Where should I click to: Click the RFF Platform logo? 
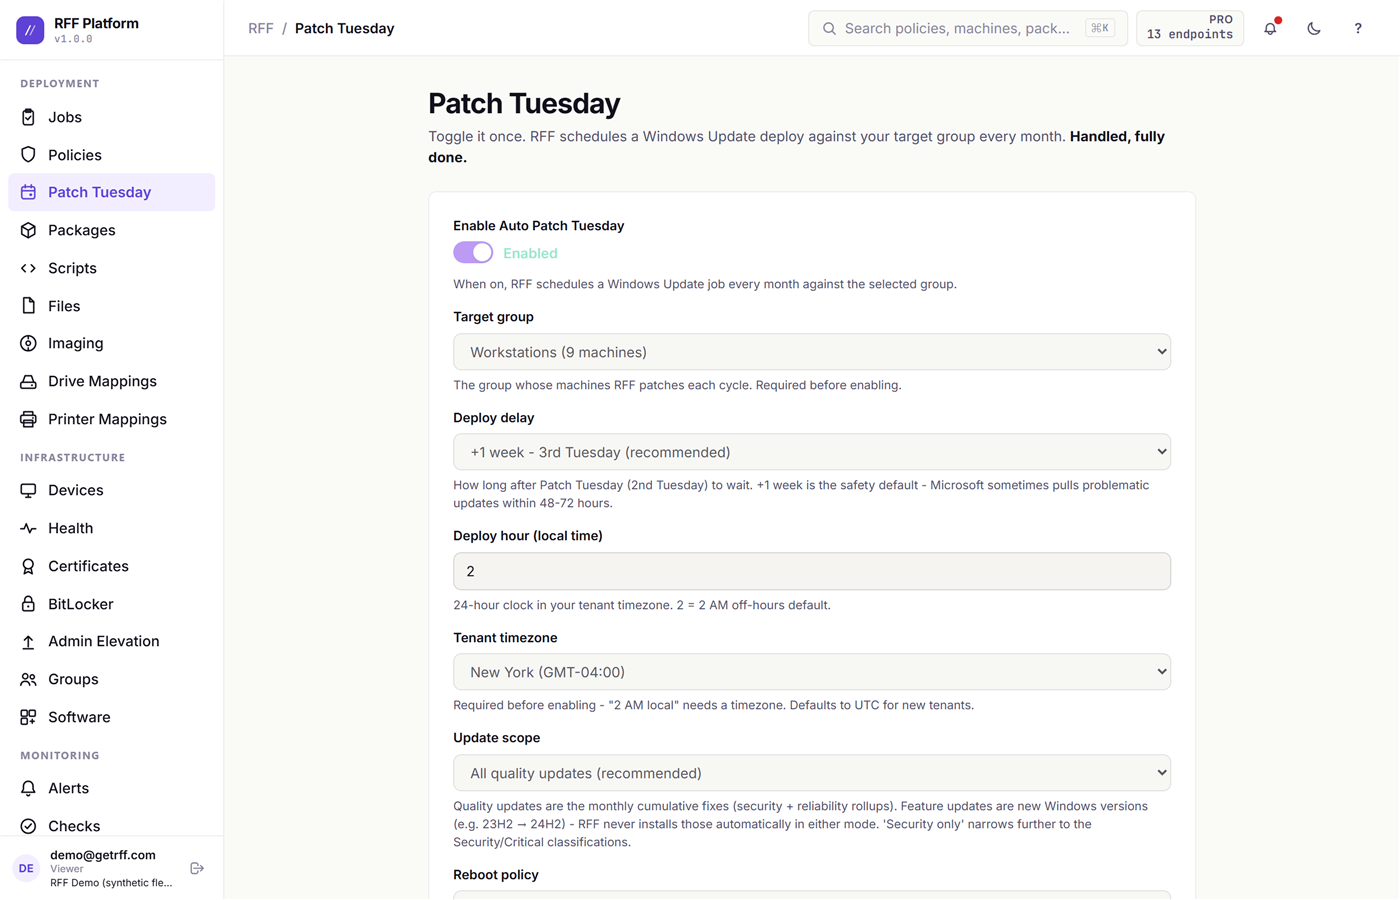click(30, 30)
